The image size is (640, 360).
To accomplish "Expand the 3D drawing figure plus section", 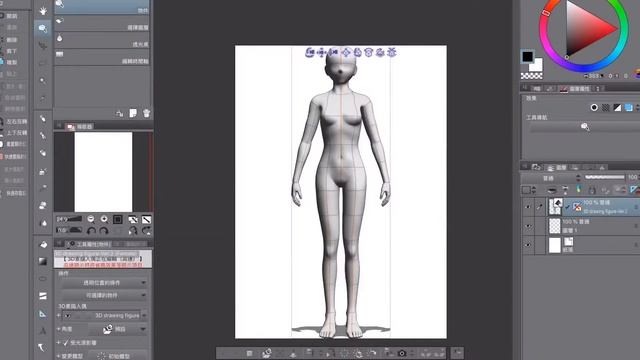I will pyautogui.click(x=58, y=316).
